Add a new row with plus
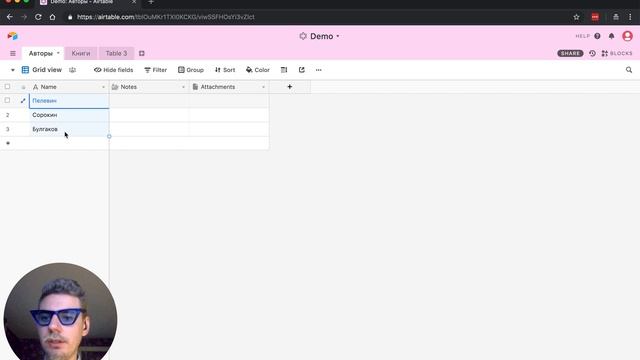The width and height of the screenshot is (640, 360). [8, 143]
